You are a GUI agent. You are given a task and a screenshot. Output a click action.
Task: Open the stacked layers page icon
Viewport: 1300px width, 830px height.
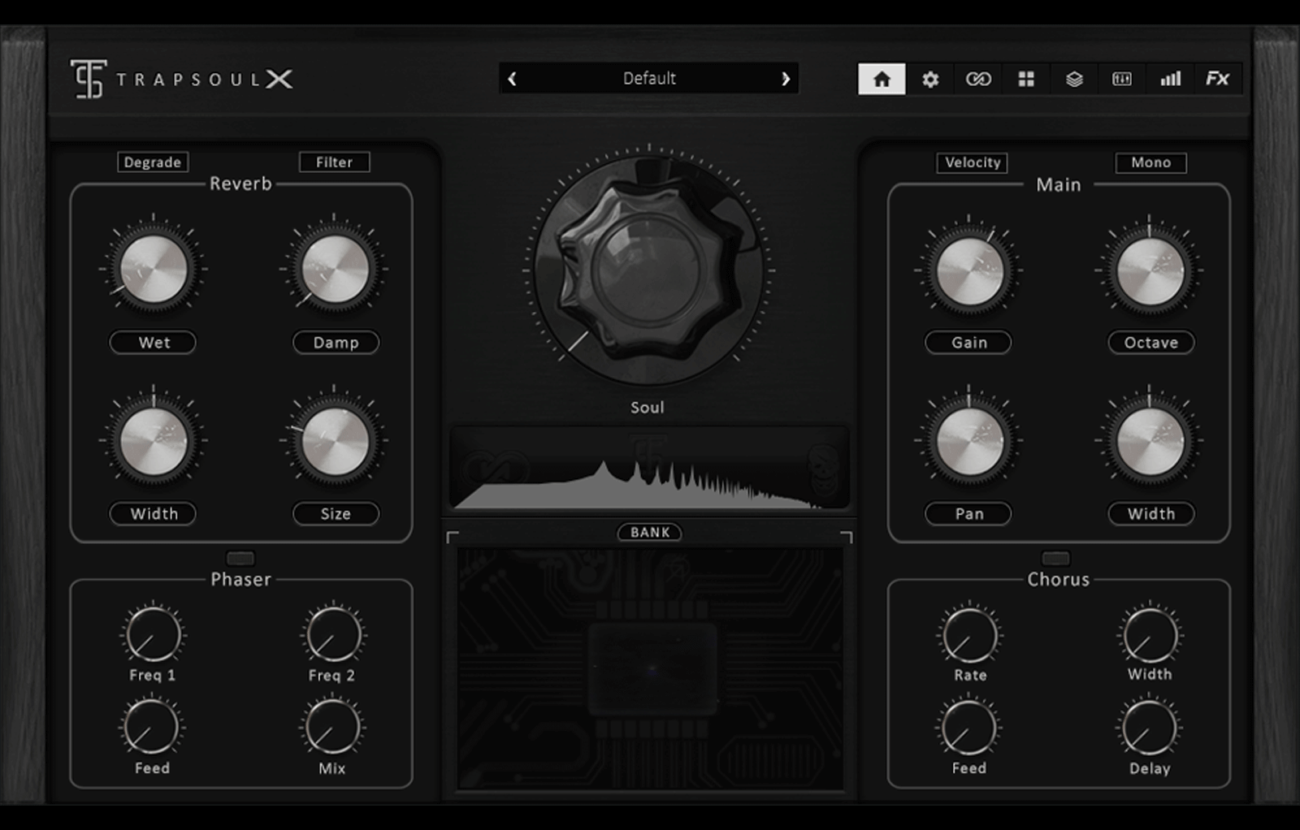1074,79
